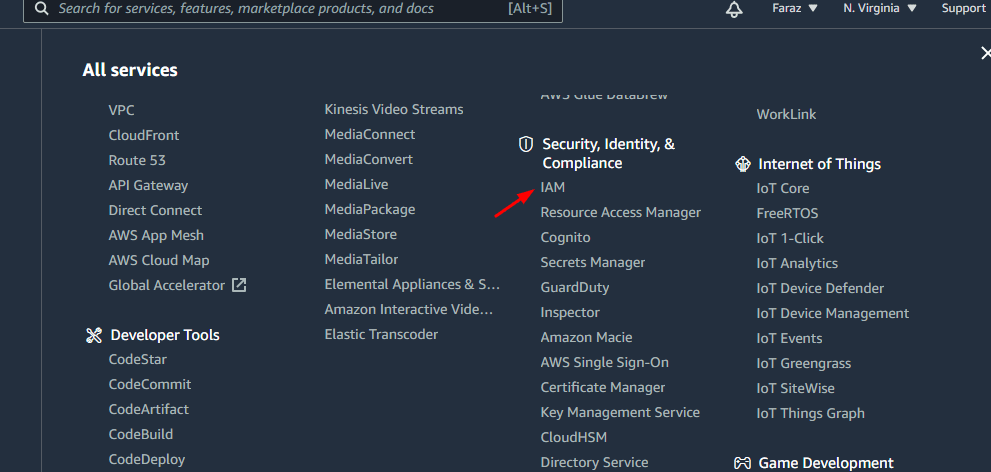Click the search magnifier icon

[42, 9]
